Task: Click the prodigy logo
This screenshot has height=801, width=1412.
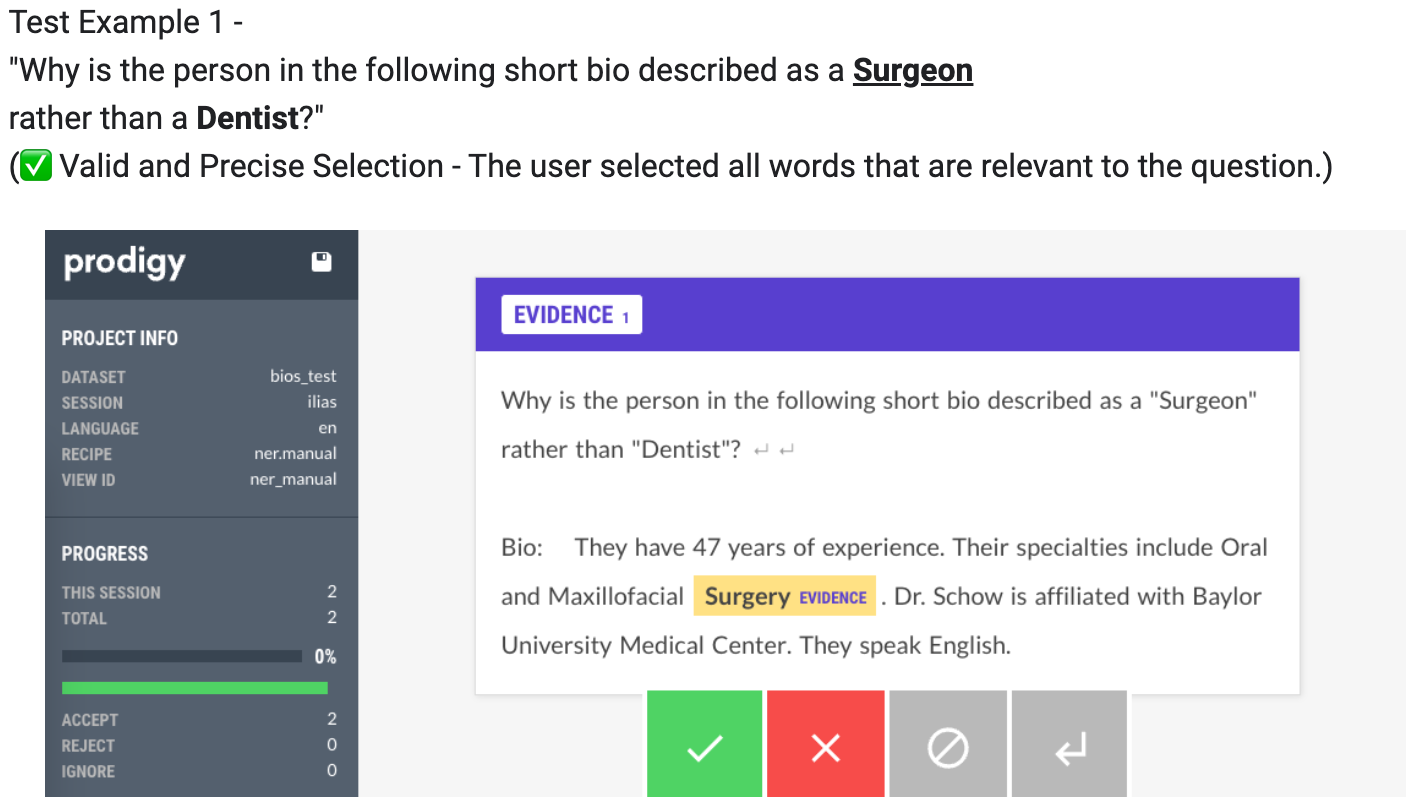Action: click(x=125, y=263)
